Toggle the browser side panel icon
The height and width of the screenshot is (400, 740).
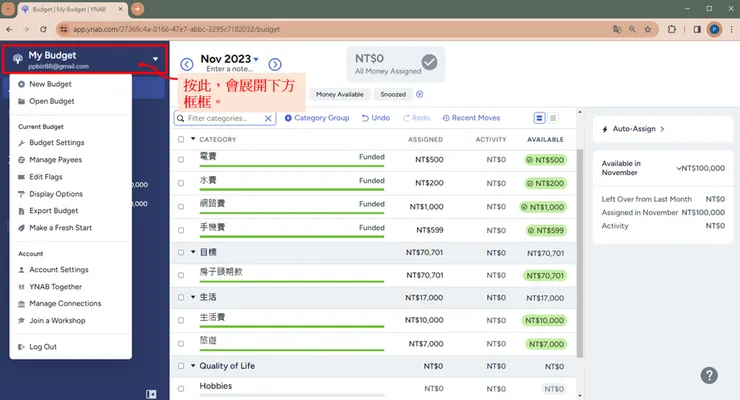click(697, 29)
